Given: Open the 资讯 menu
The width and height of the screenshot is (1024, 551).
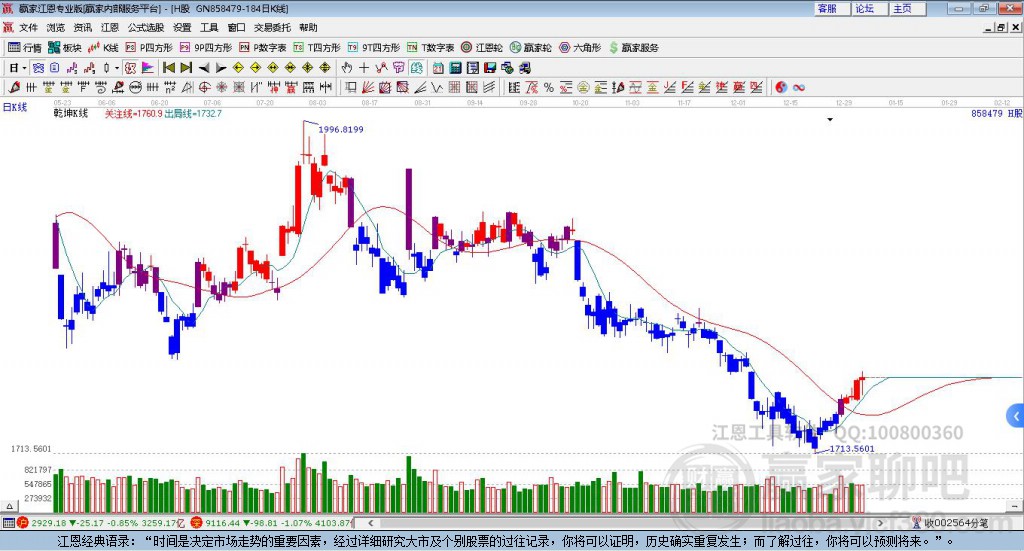Looking at the screenshot, I should pyautogui.click(x=82, y=27).
